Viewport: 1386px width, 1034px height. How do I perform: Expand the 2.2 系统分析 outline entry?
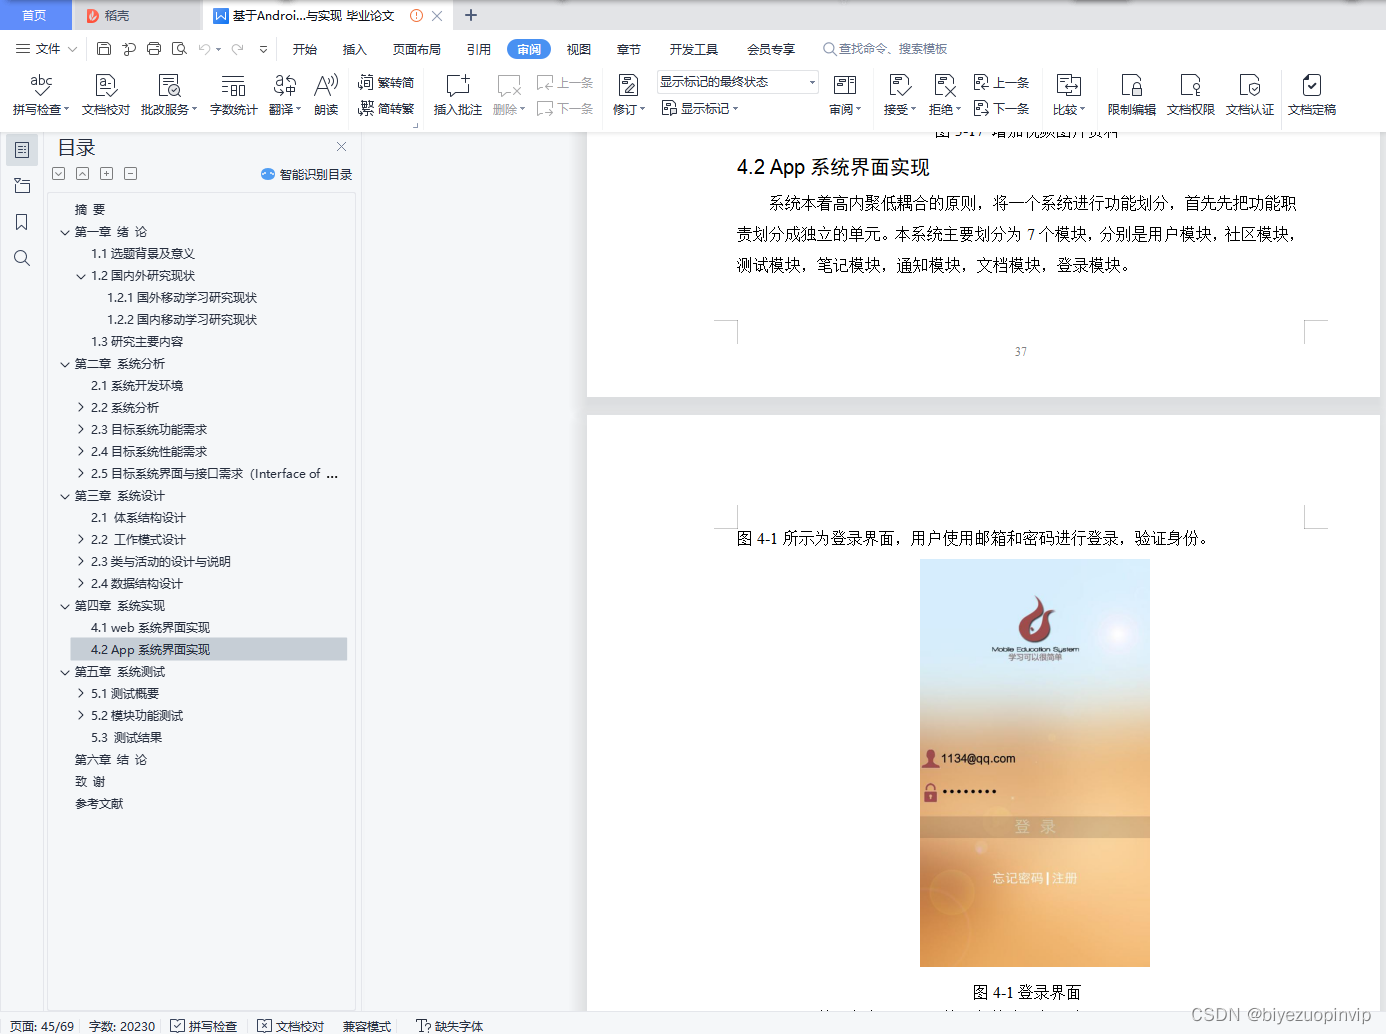[x=81, y=407]
